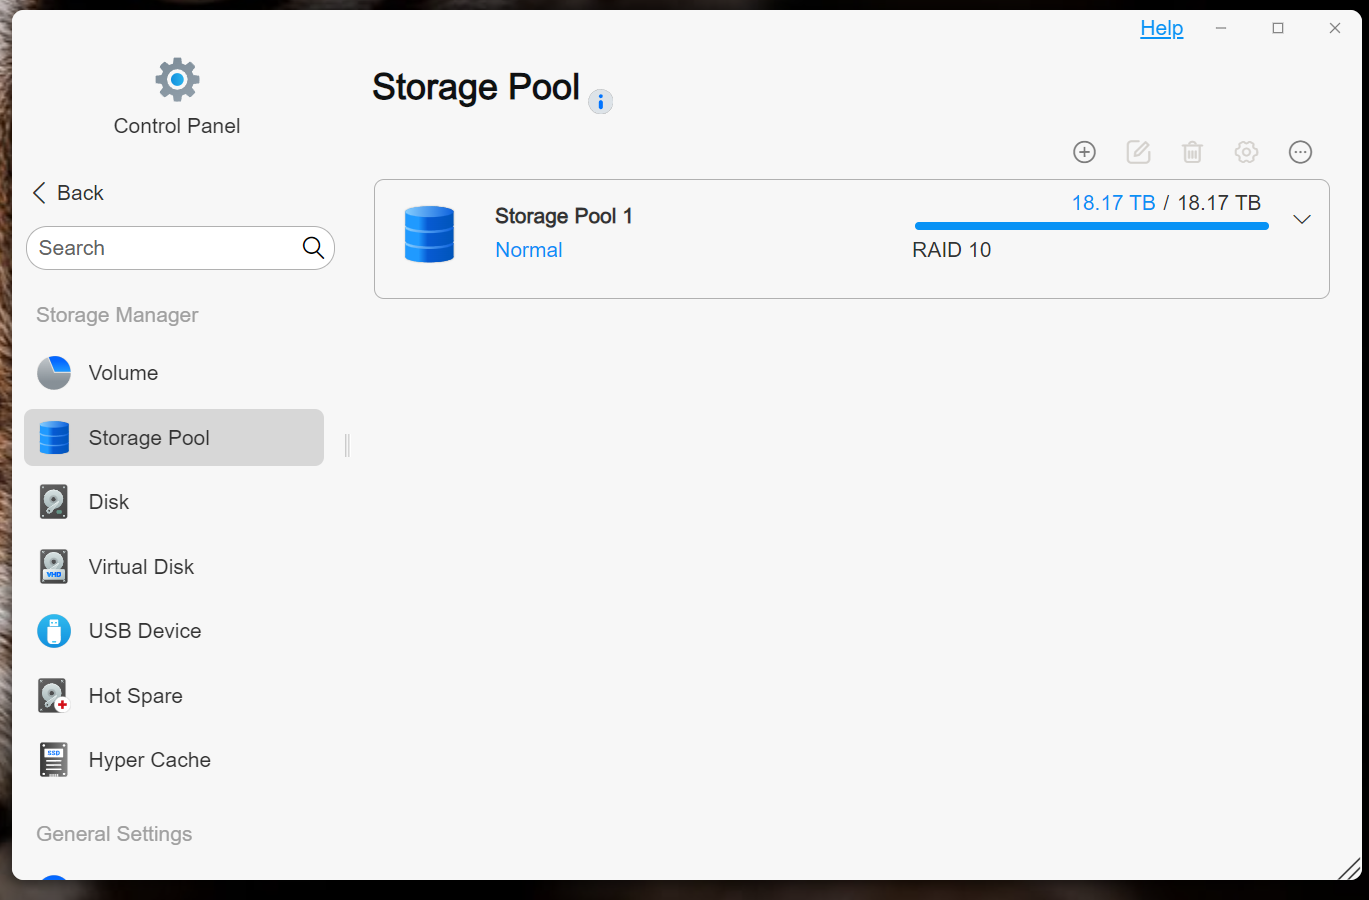The height and width of the screenshot is (900, 1369).
Task: Click the info icon beside Storage Pool title
Action: pyautogui.click(x=600, y=101)
